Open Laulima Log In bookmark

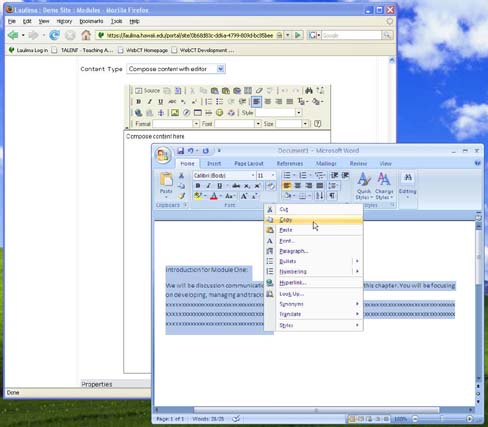point(28,50)
